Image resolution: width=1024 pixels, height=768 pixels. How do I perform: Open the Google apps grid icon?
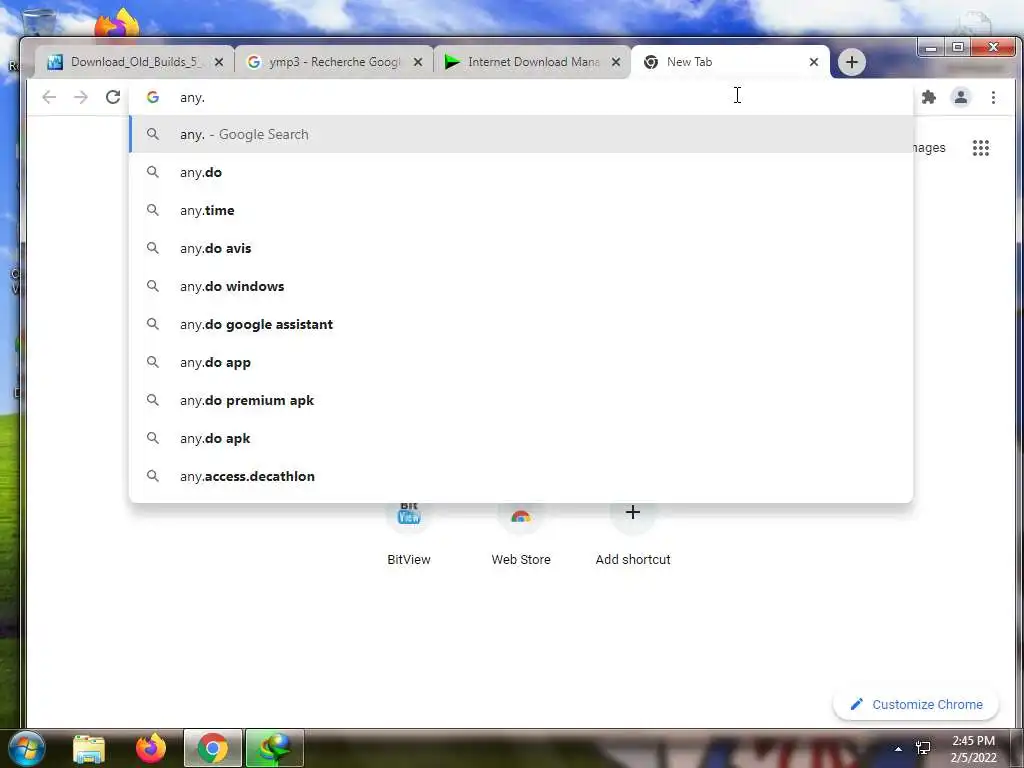pyautogui.click(x=980, y=148)
